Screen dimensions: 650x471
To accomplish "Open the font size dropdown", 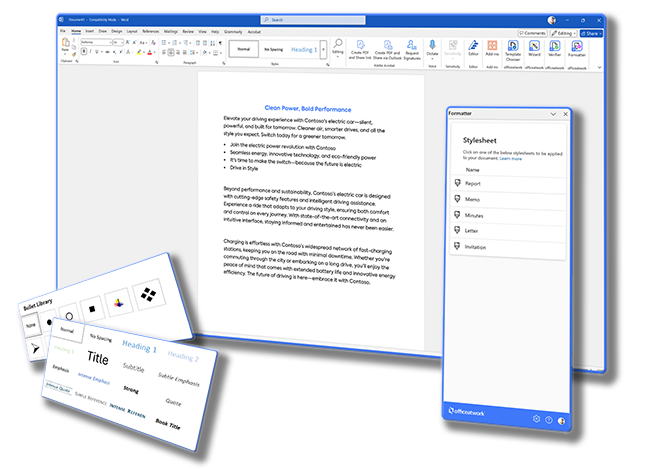I will click(x=122, y=42).
